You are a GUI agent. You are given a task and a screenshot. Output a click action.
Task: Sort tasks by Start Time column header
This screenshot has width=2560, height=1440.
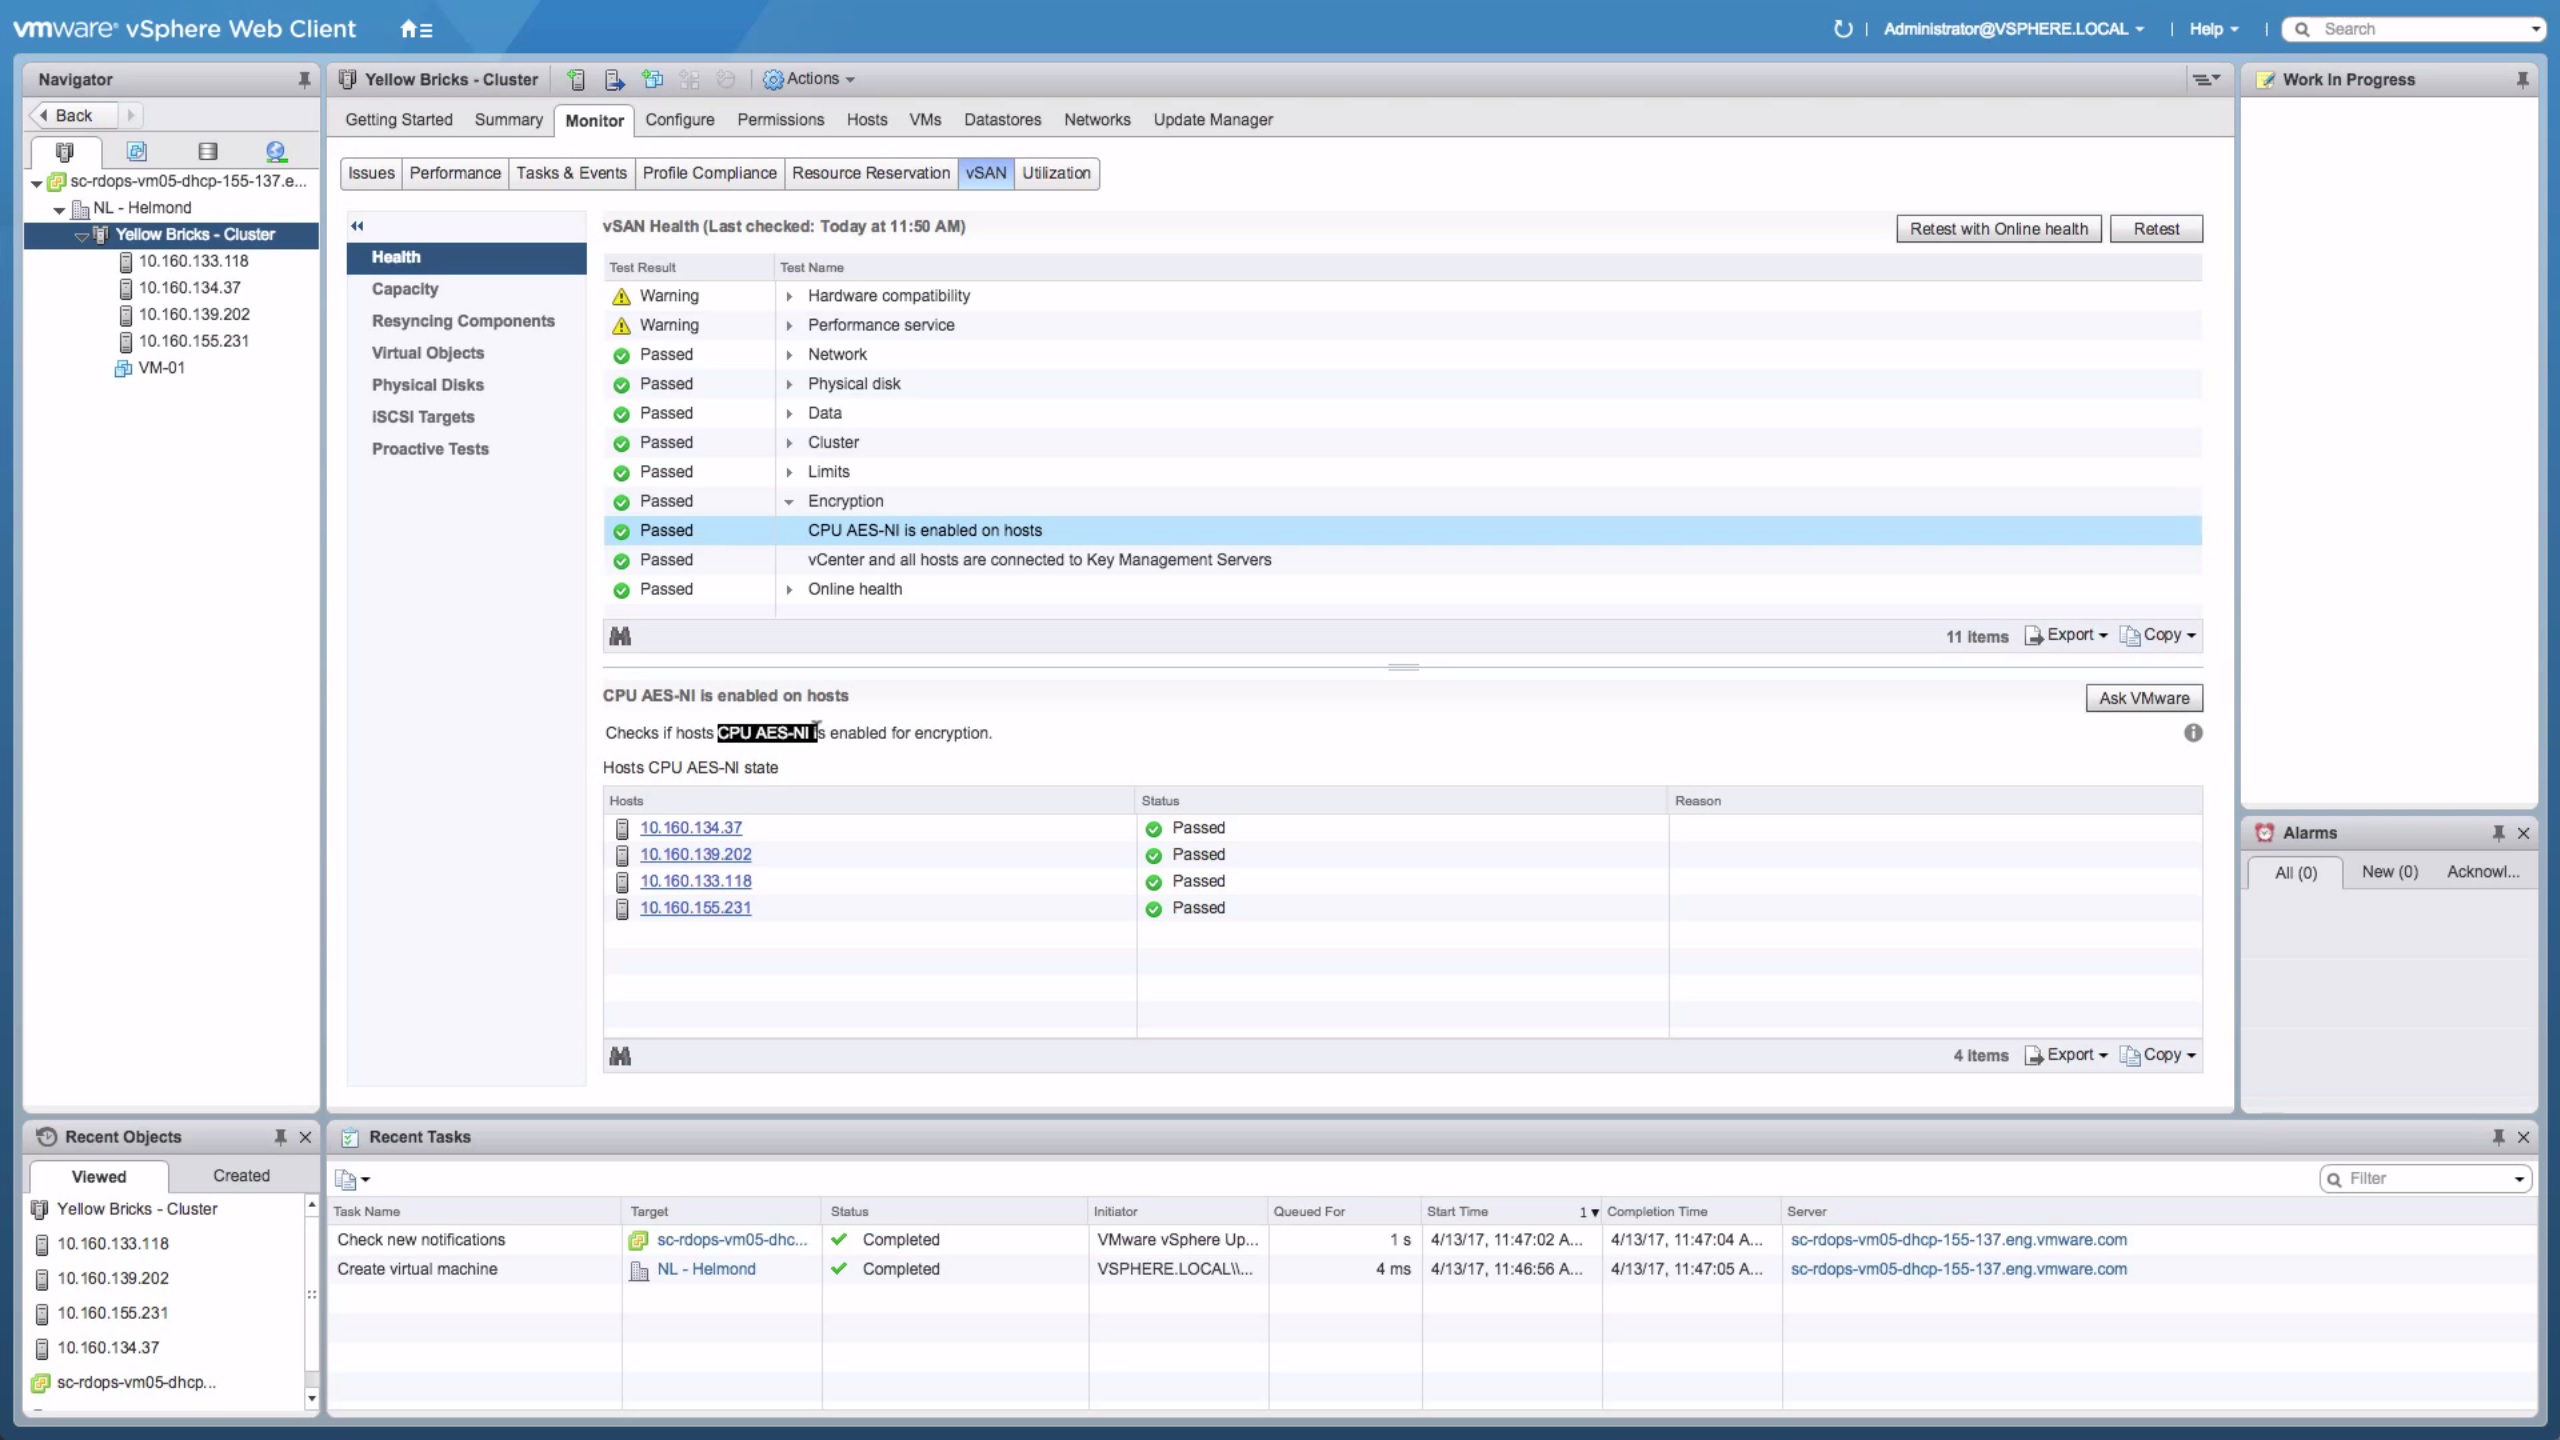[x=1510, y=1211]
